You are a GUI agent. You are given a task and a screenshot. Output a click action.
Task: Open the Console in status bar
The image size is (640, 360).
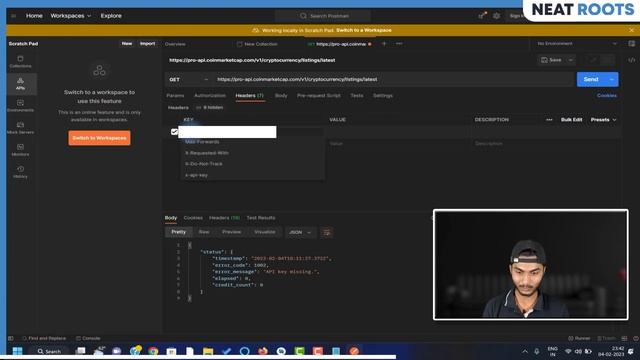pos(88,338)
